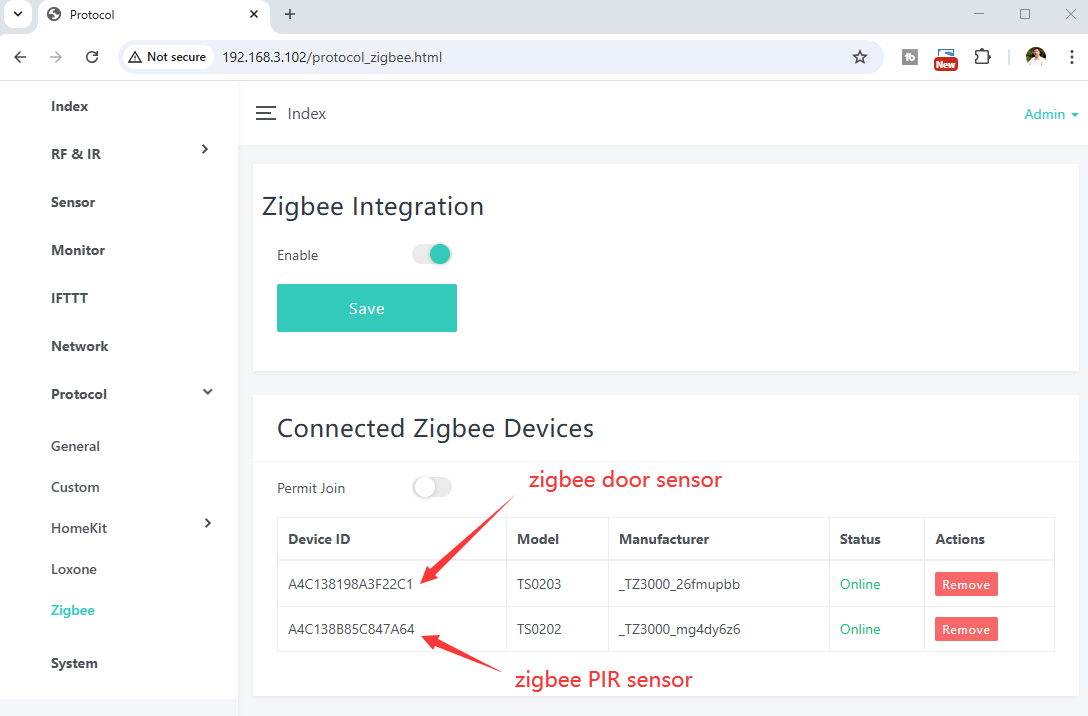The width and height of the screenshot is (1088, 716).
Task: Click the hamburger menu icon beside Index
Action: pyautogui.click(x=265, y=114)
